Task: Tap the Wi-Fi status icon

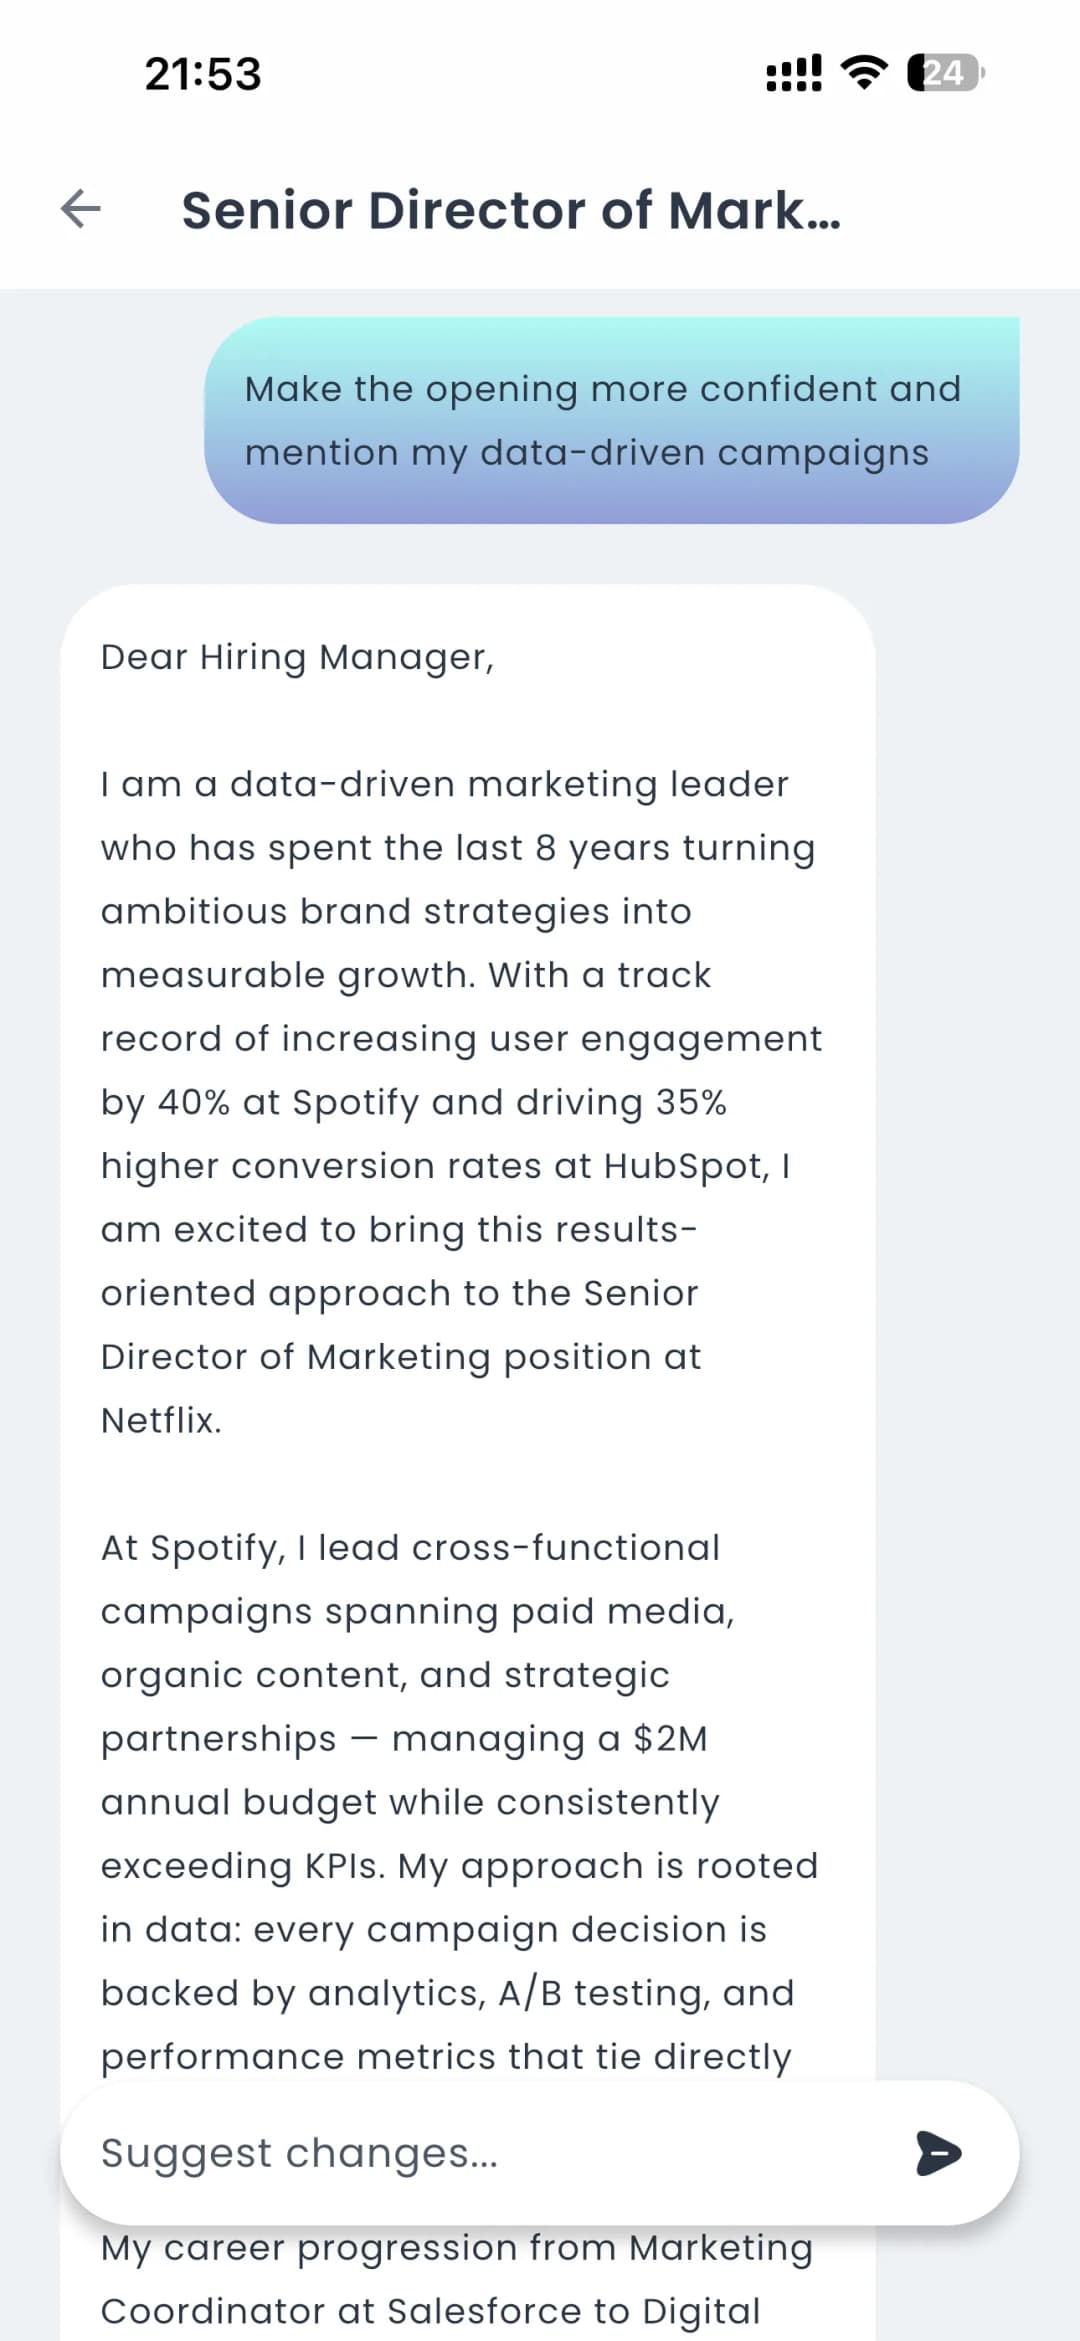Action: click(x=864, y=73)
